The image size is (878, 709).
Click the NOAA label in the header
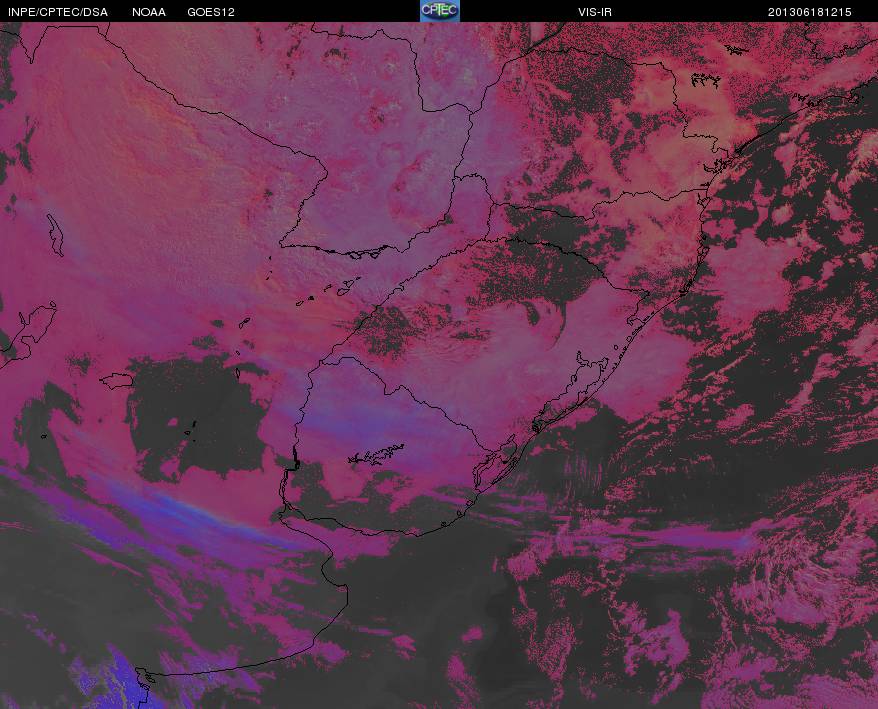[149, 12]
